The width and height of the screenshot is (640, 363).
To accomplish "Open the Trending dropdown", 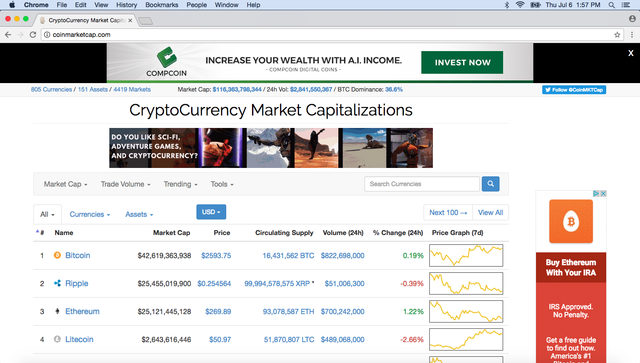I will point(180,184).
